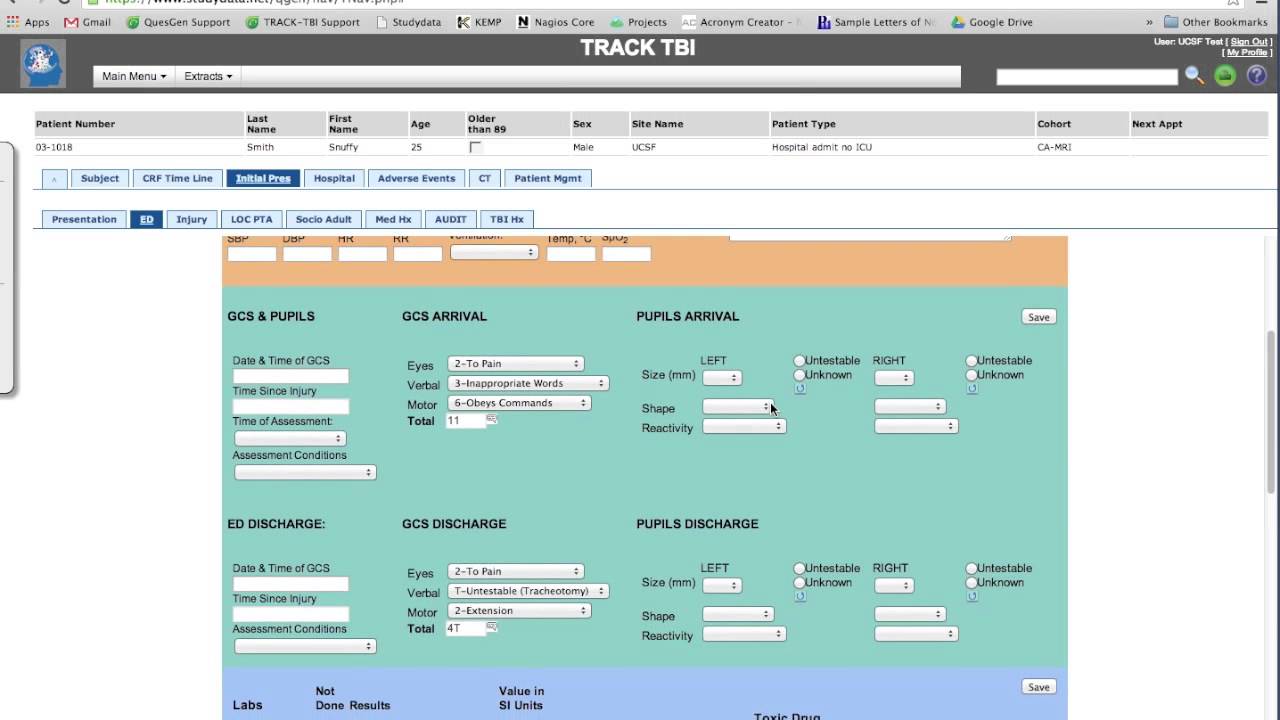Click icon beside GCS Discharge Total field

(492, 627)
